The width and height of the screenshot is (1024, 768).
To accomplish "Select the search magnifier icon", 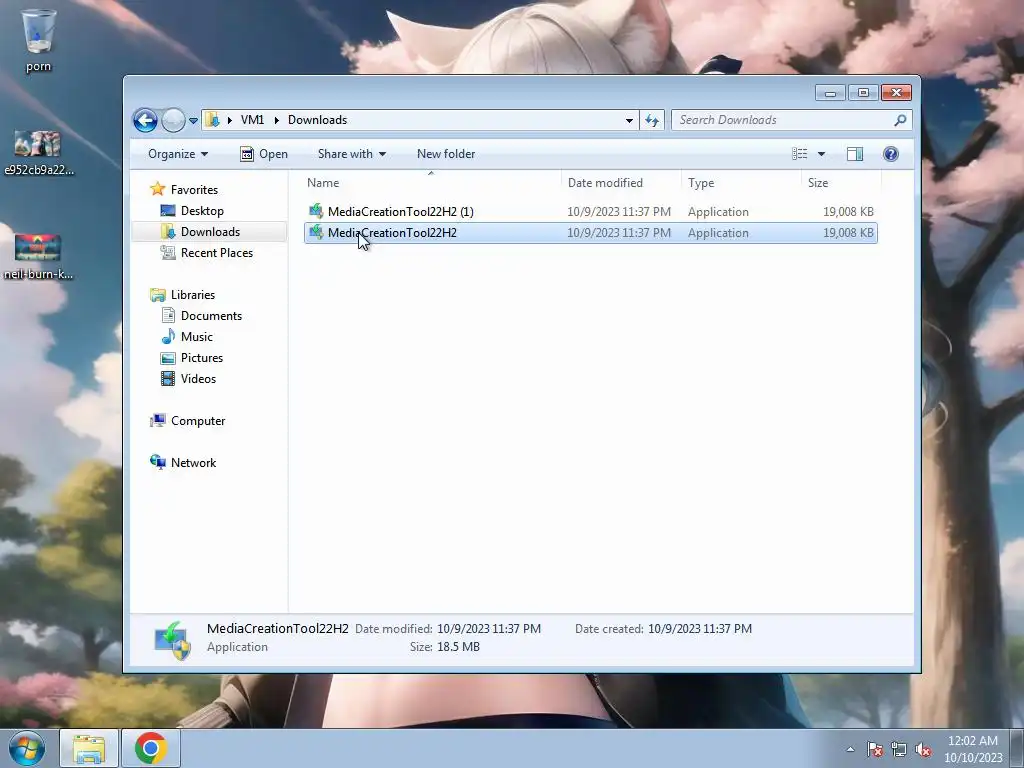I will 901,120.
